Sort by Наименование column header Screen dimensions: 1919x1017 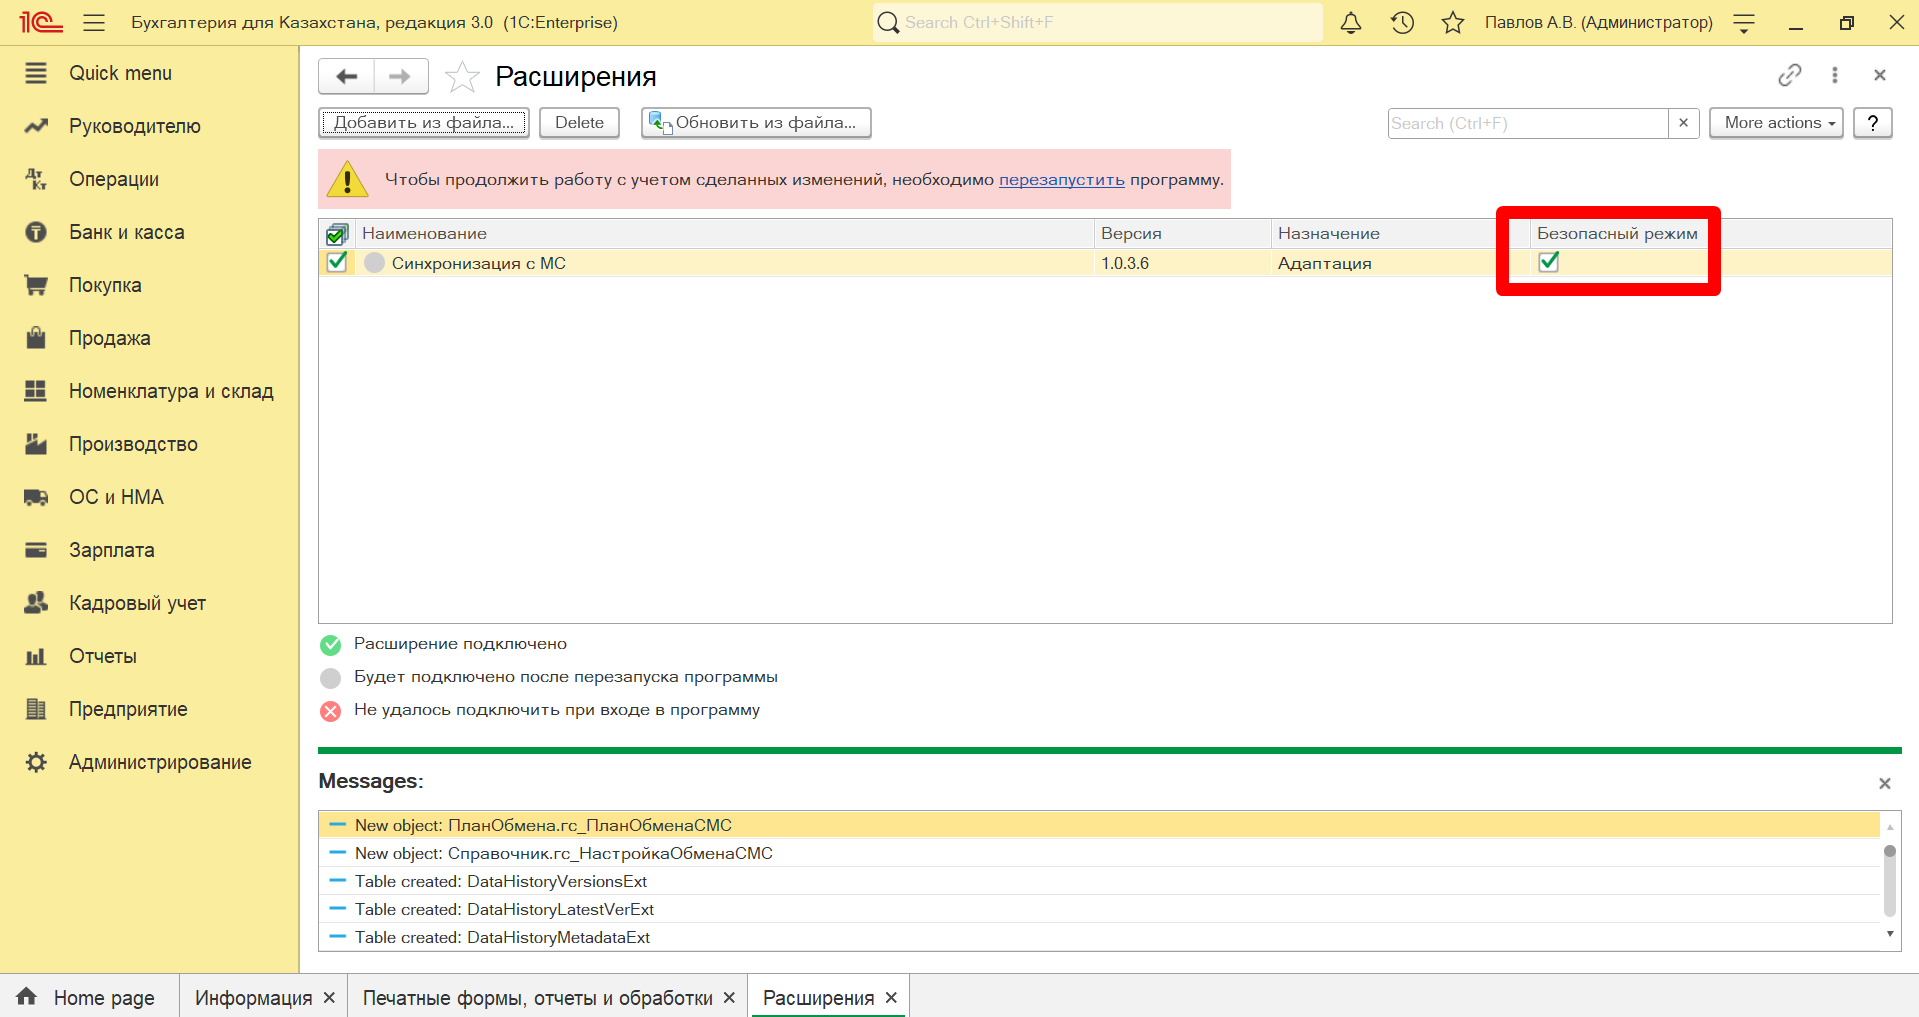[725, 233]
